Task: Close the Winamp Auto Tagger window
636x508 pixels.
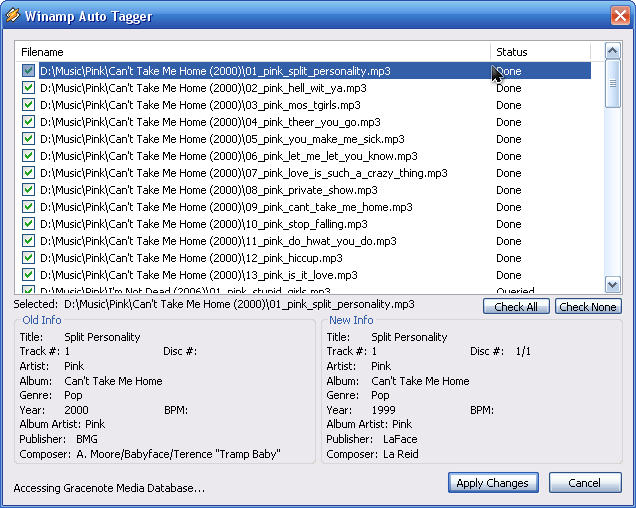Action: [x=620, y=16]
